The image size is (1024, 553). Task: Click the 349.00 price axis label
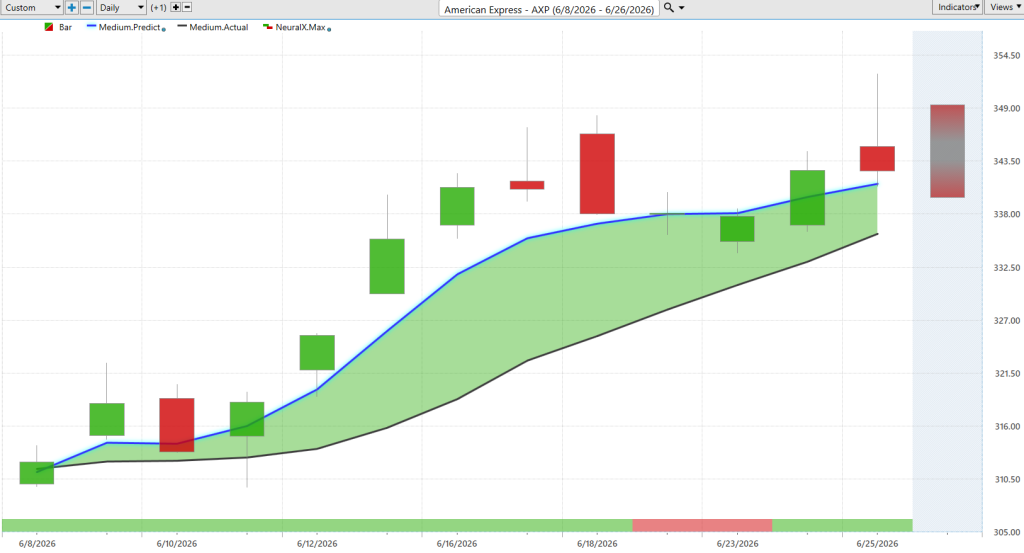1006,108
